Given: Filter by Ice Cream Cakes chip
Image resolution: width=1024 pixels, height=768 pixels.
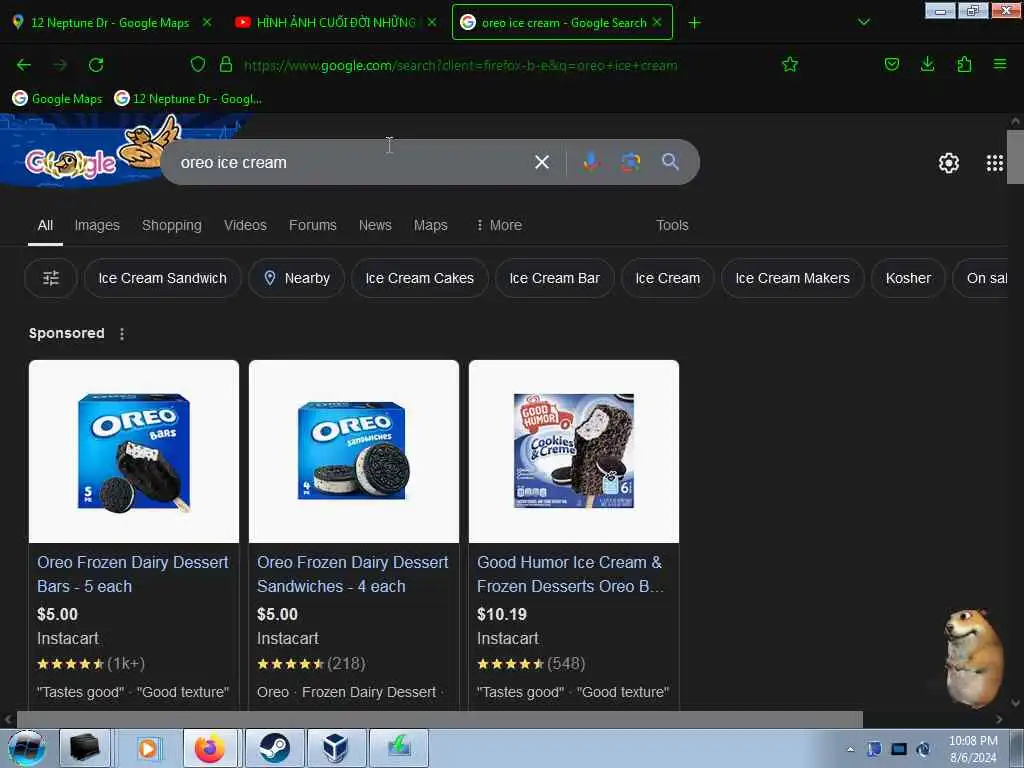Looking at the screenshot, I should 419,278.
